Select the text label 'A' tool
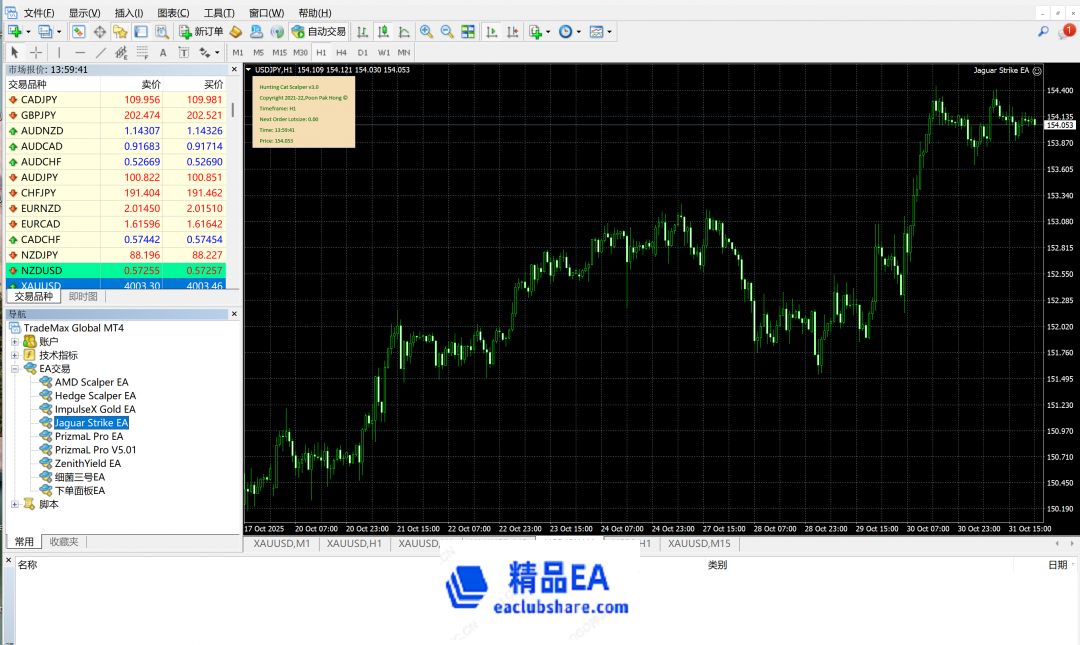 pos(163,52)
